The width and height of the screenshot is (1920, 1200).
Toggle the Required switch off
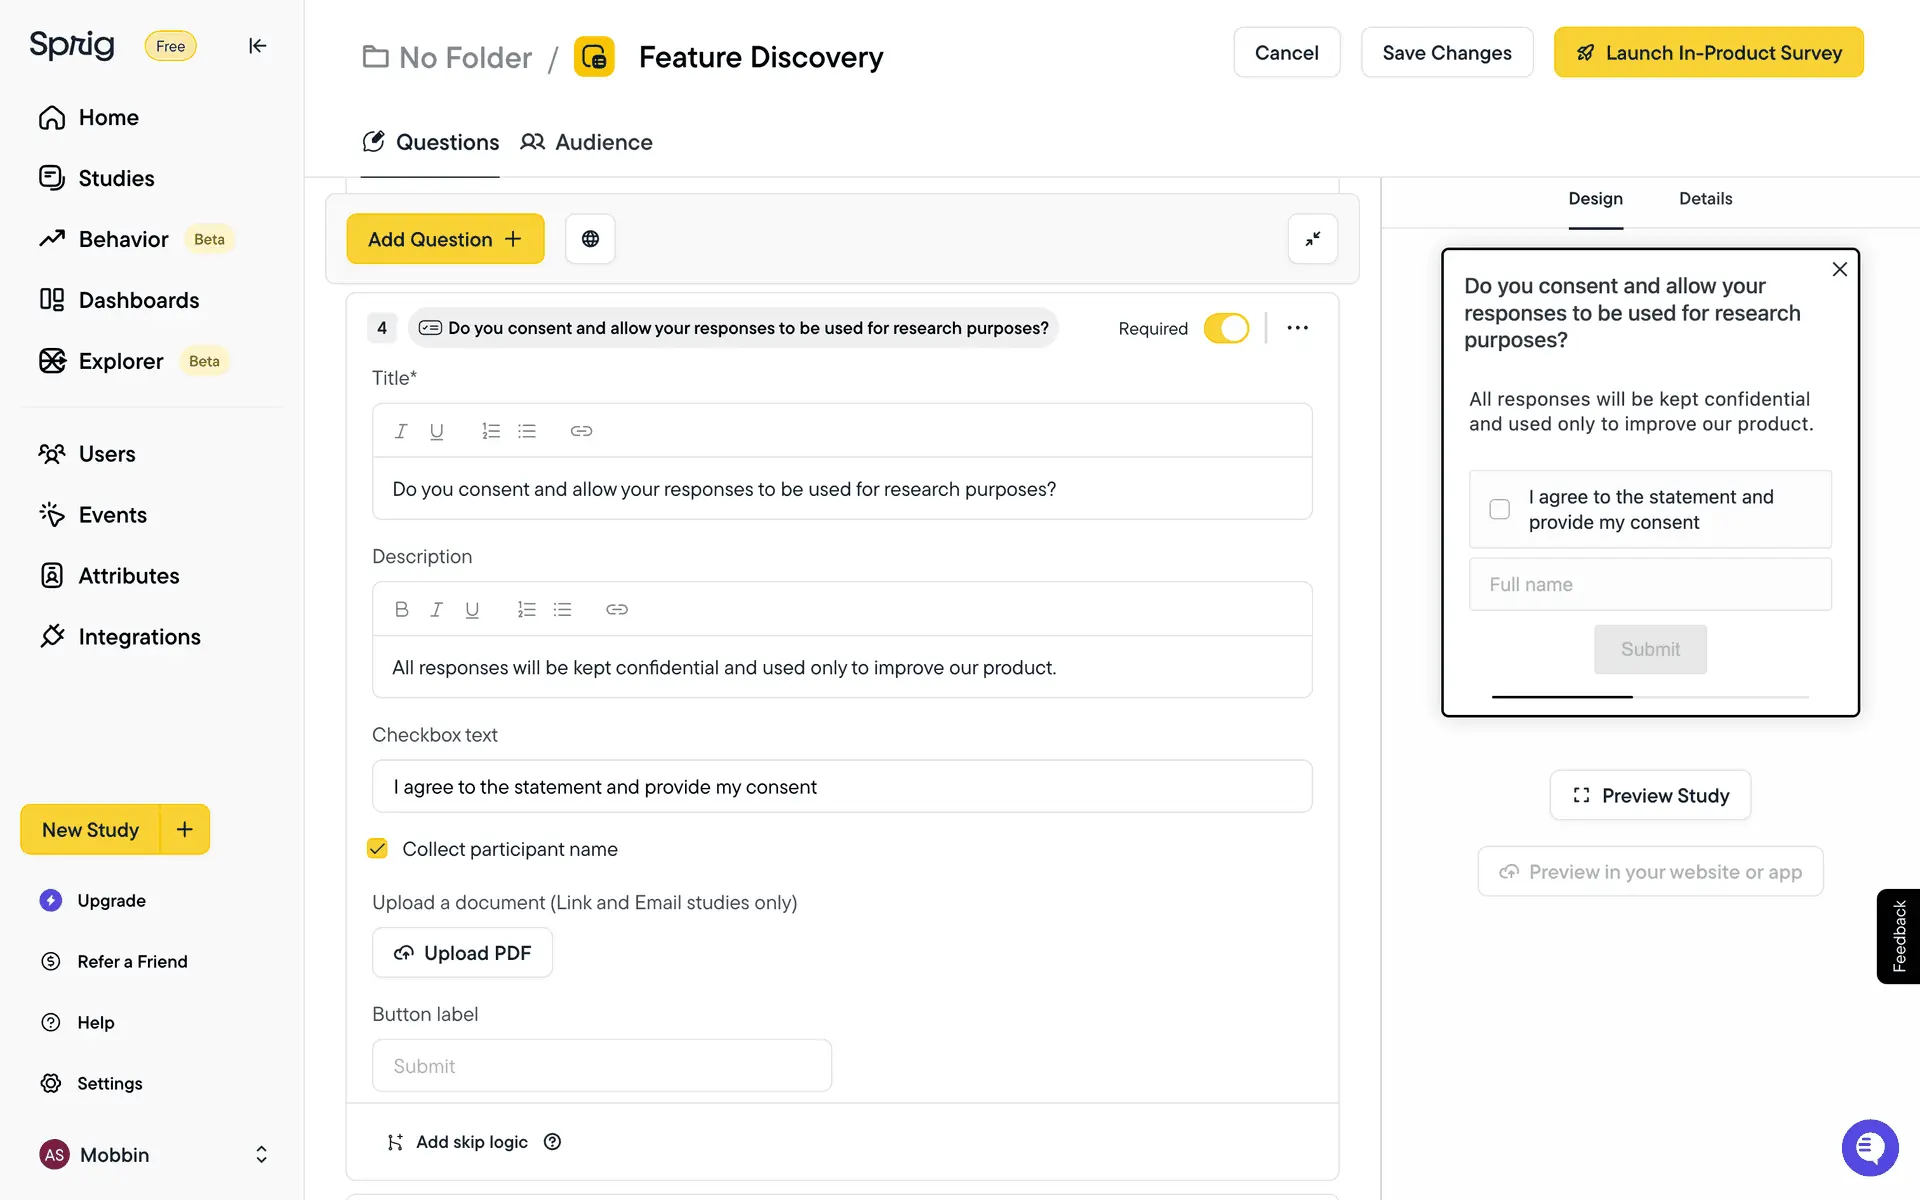click(x=1226, y=328)
